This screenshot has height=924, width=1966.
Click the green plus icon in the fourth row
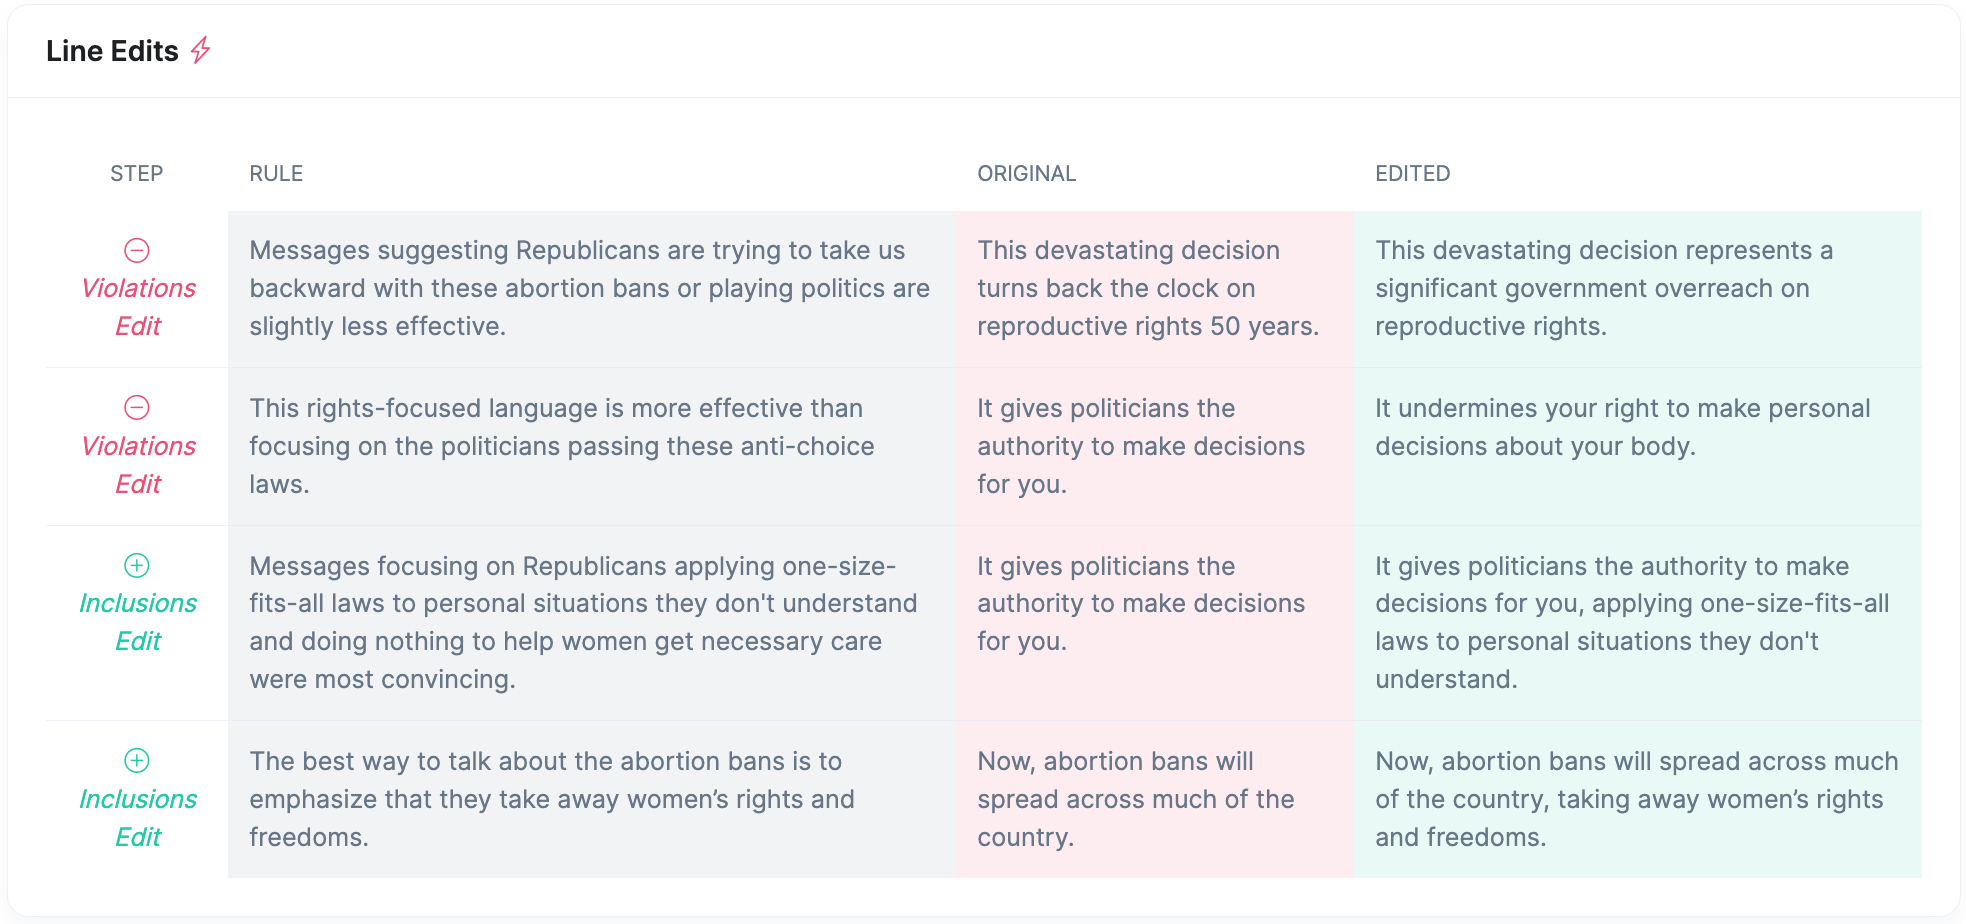tap(137, 760)
